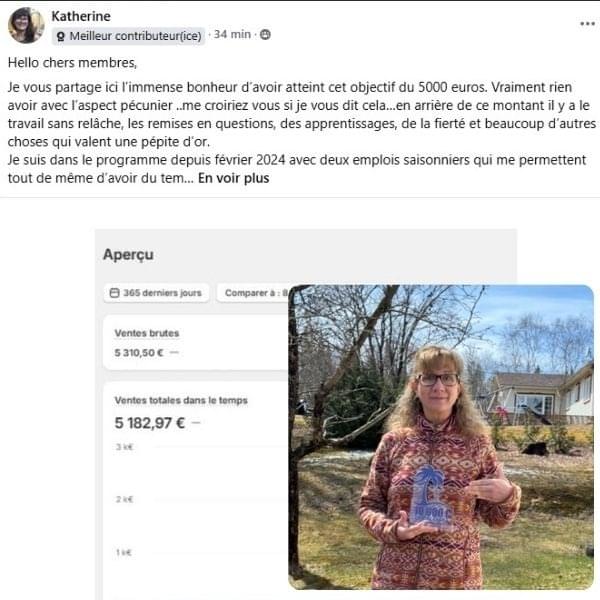Click the Katherine author name
The image size is (600, 600).
(x=81, y=16)
